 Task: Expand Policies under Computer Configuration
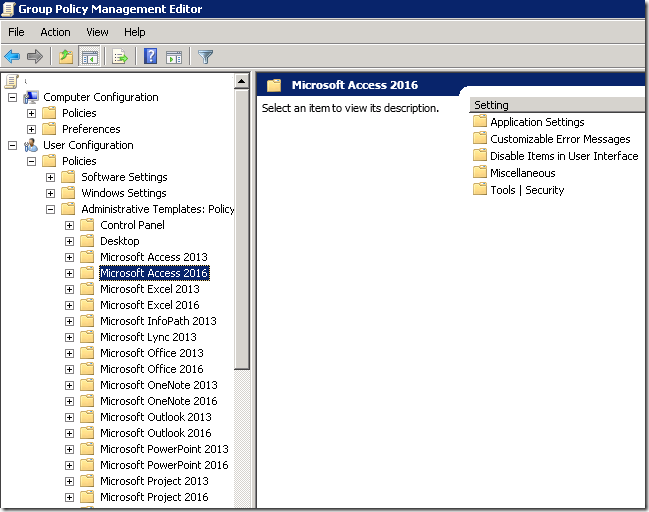click(31, 113)
